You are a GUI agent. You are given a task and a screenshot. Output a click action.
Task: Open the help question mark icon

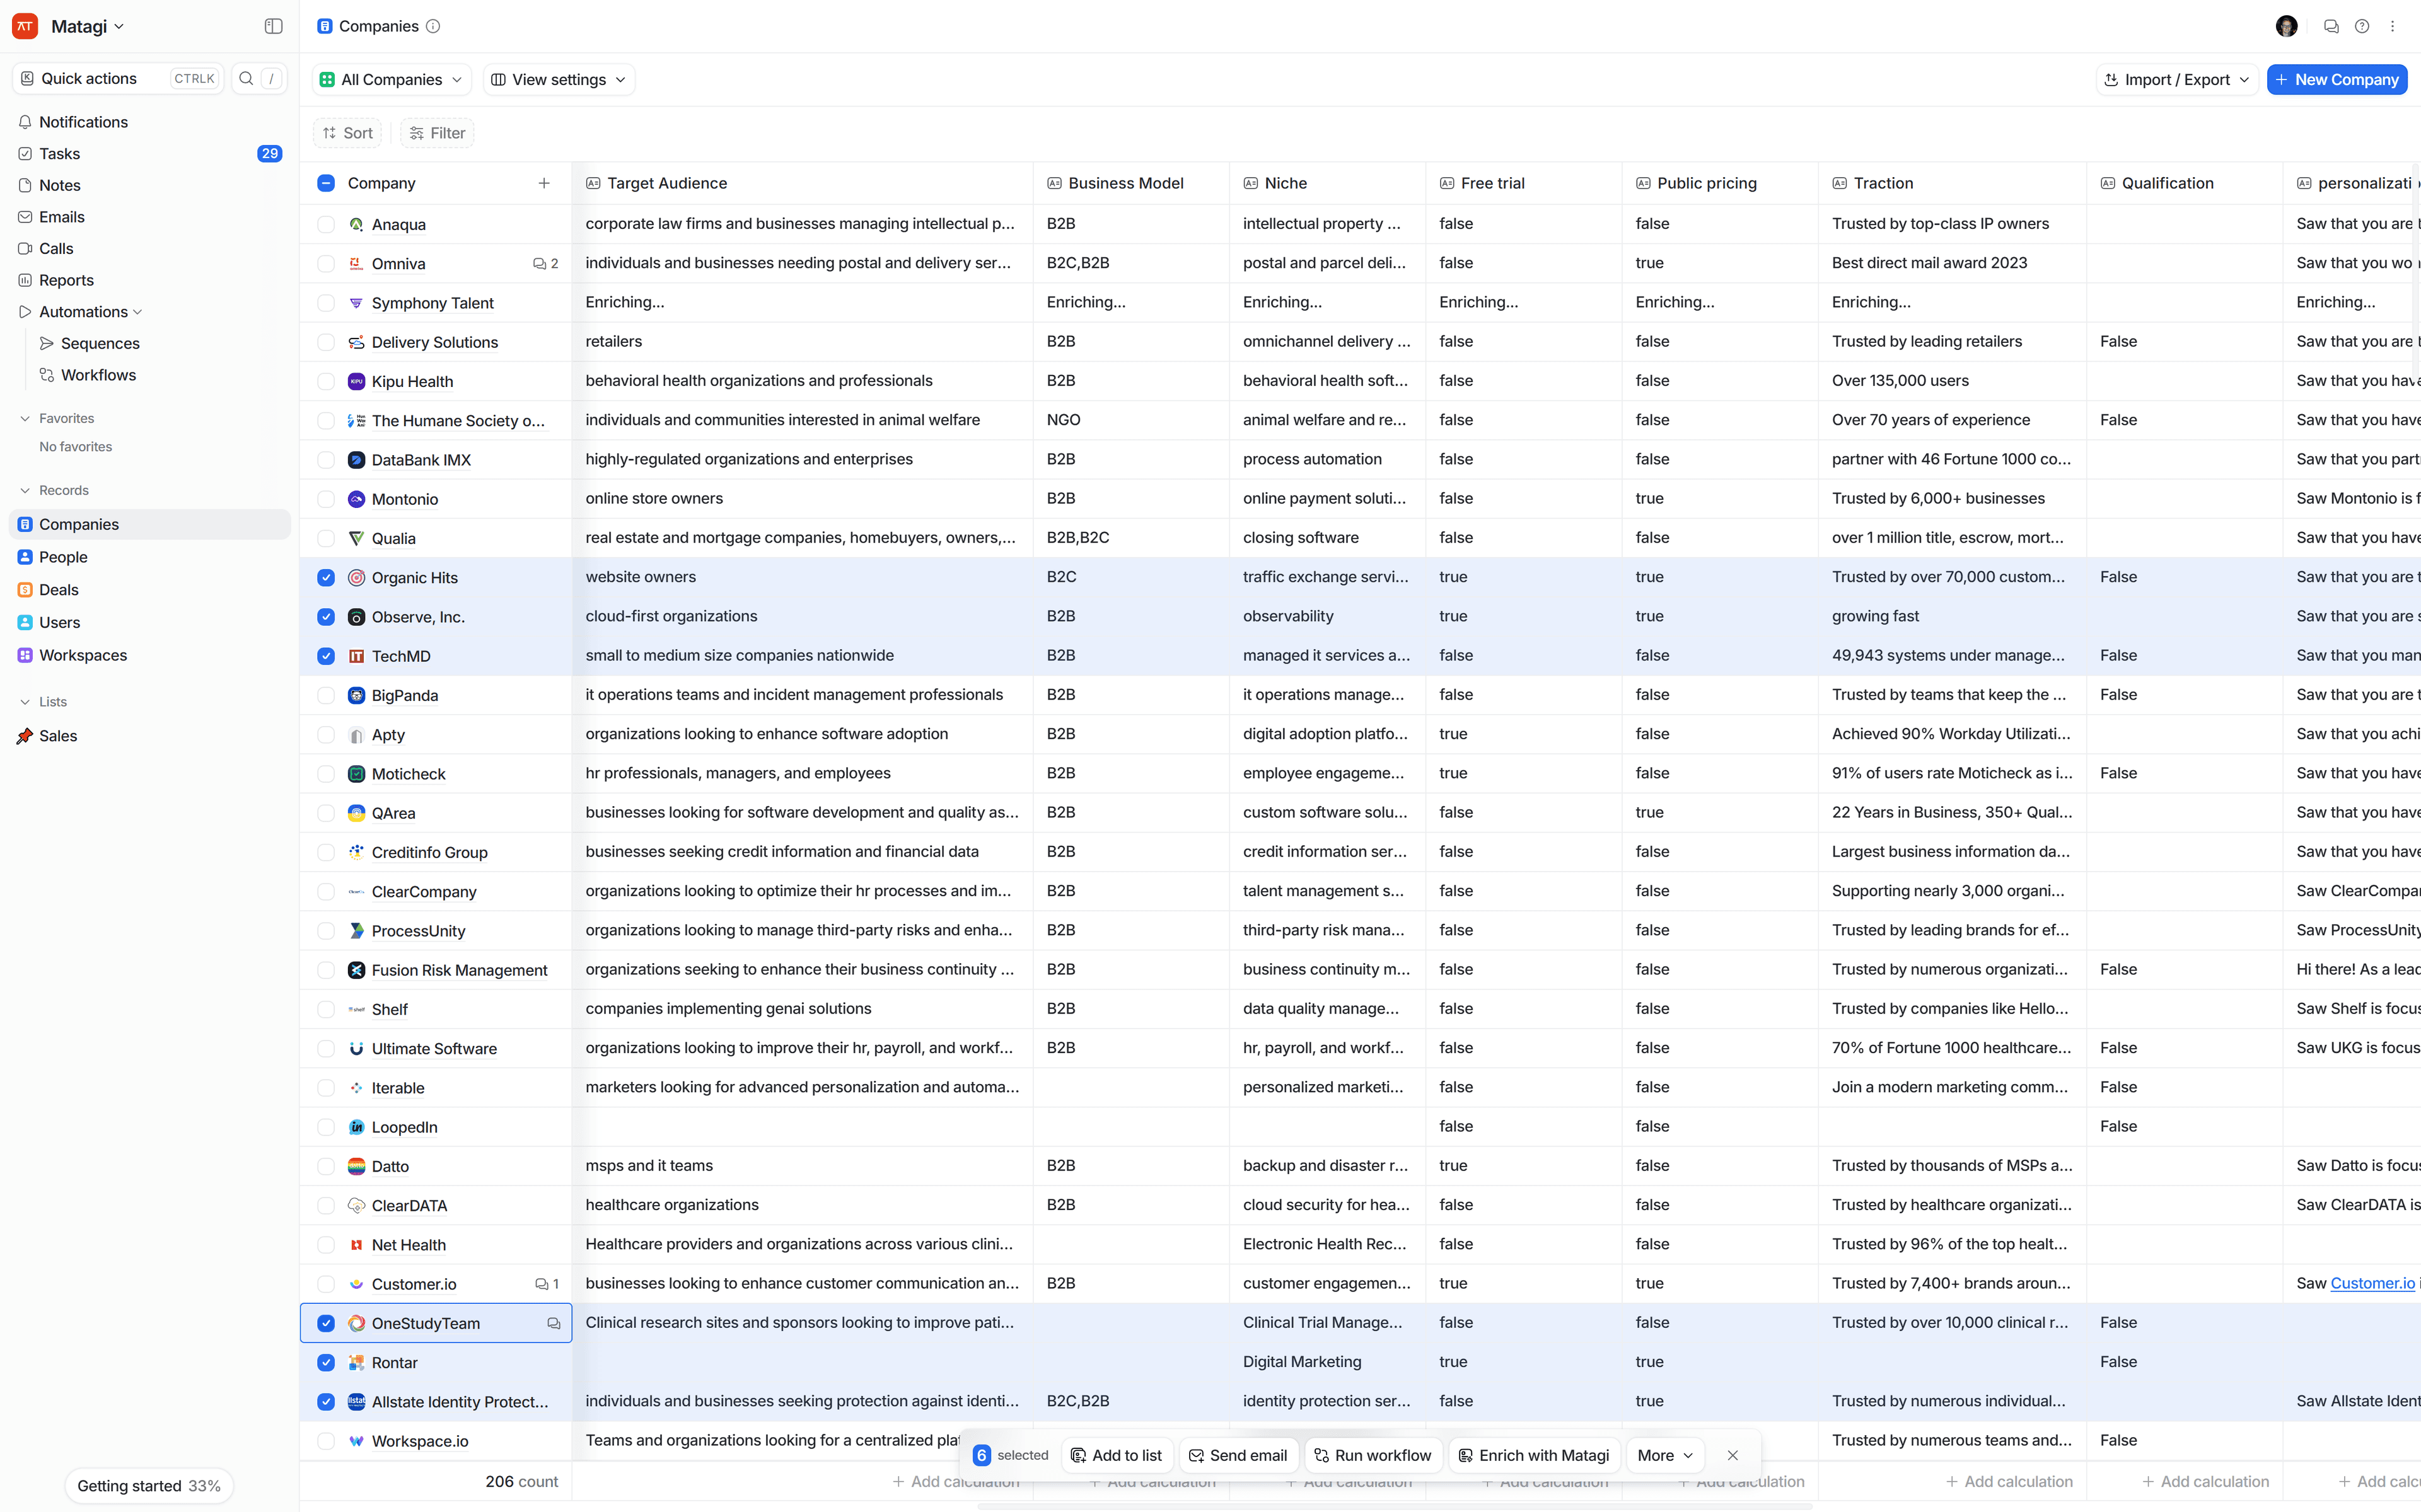point(2362,26)
